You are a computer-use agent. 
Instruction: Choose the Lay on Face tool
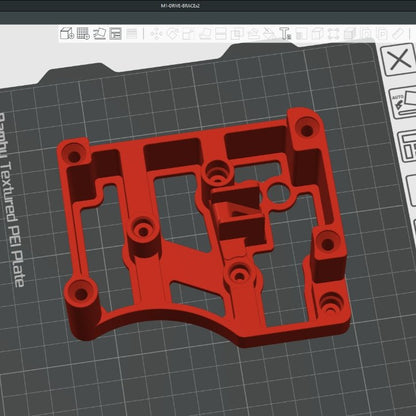[204, 34]
